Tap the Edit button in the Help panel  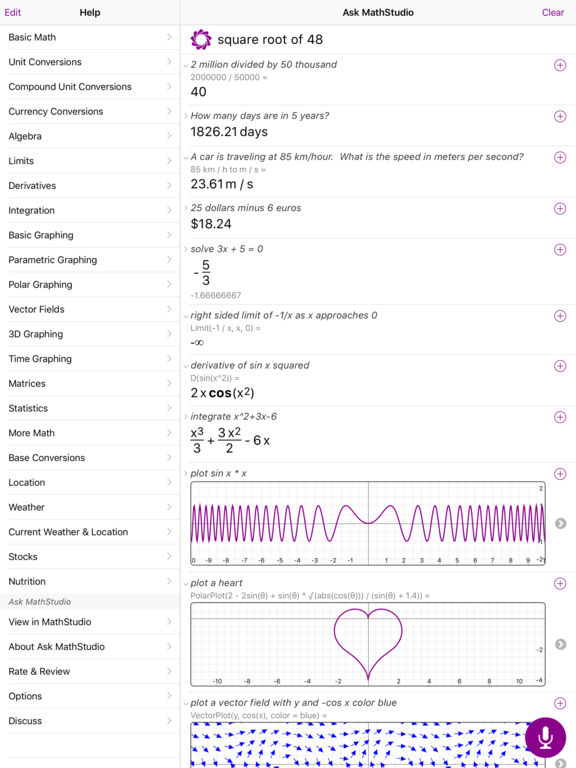pos(13,13)
